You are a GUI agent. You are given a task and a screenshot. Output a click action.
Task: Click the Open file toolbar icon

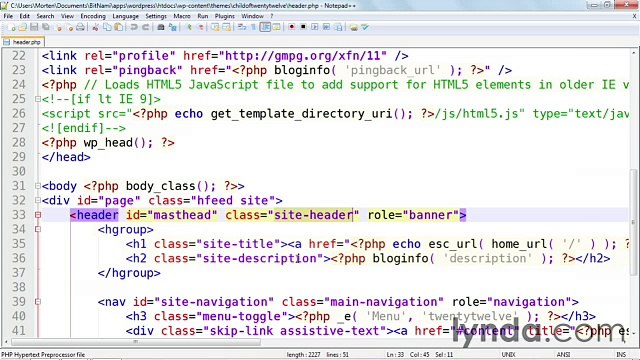click(23, 27)
